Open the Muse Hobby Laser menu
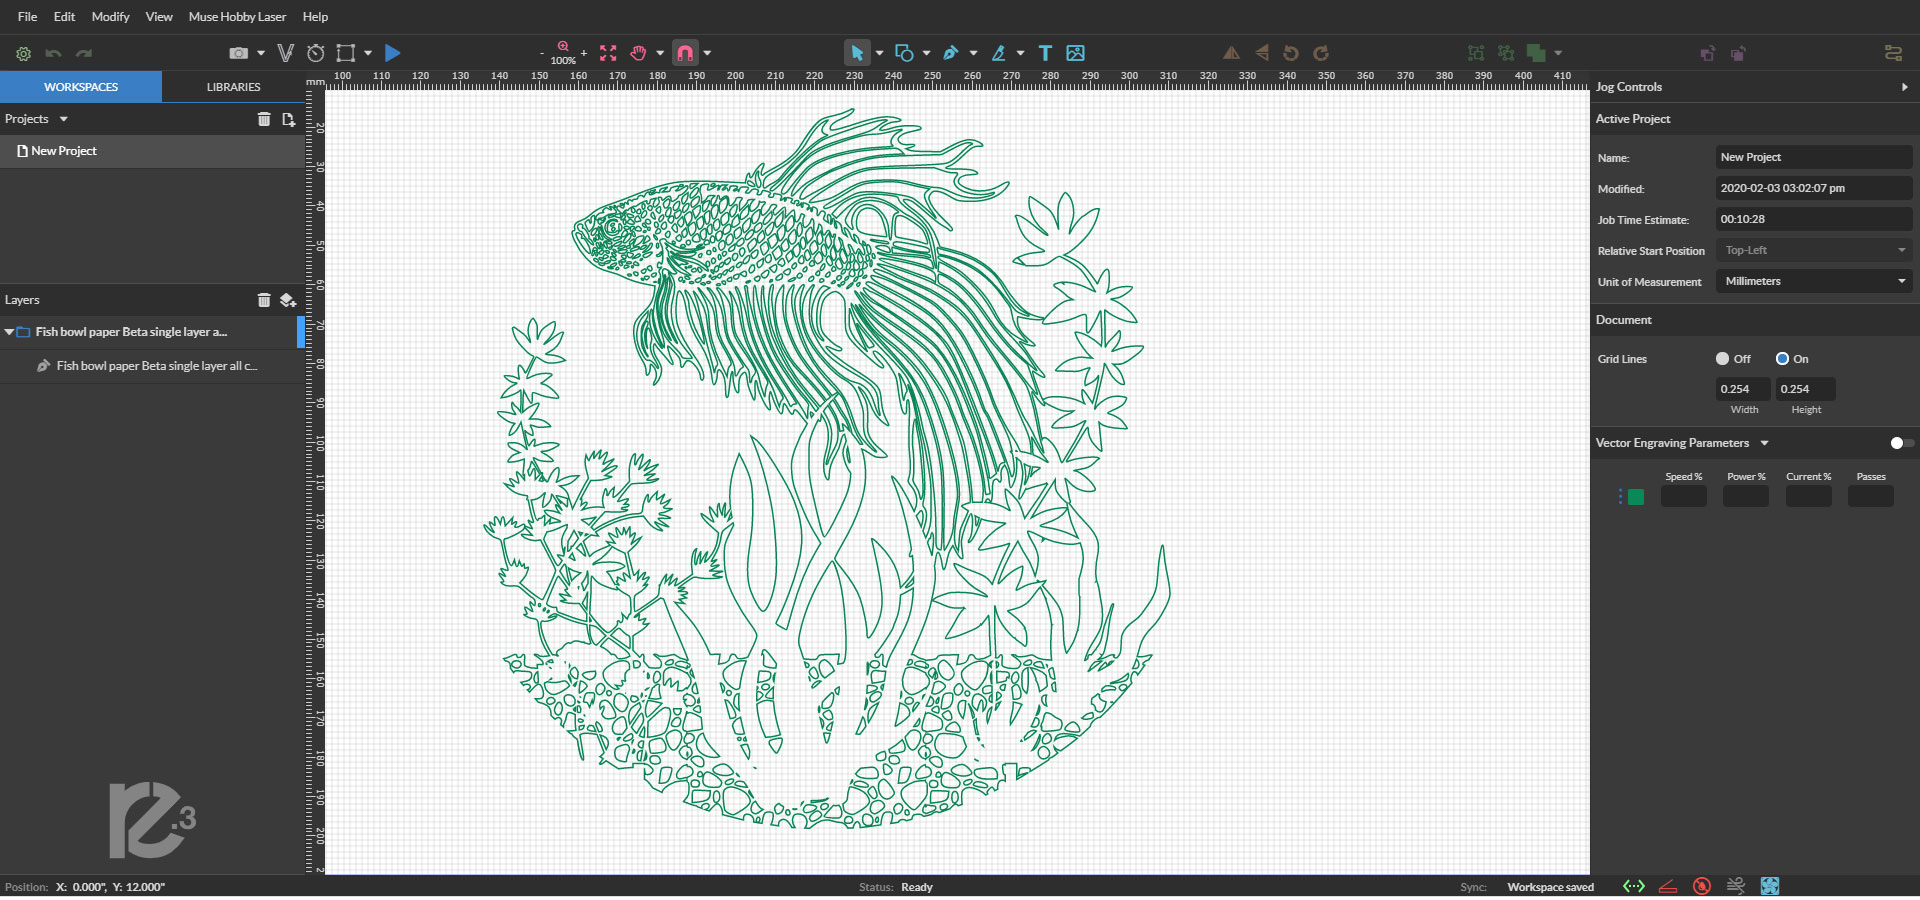This screenshot has height=900, width=1920. 237,17
